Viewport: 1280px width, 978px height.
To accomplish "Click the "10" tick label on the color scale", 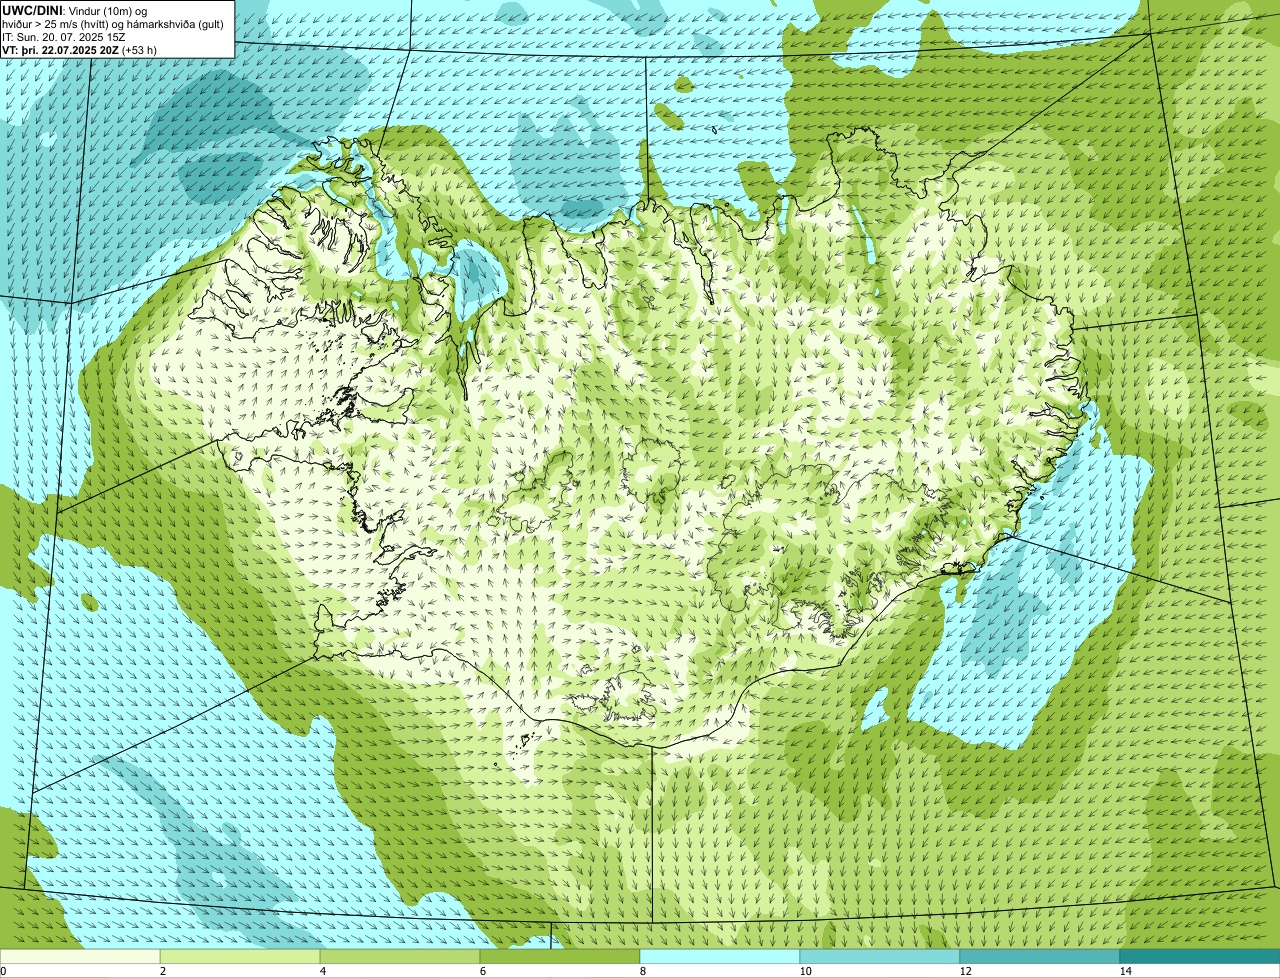I will pos(805,971).
